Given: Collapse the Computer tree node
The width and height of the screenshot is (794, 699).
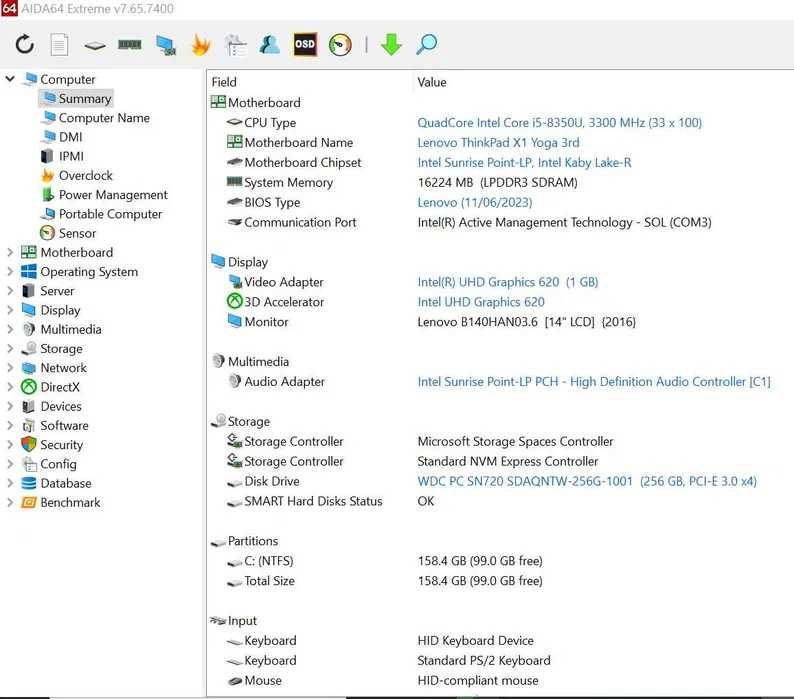Looking at the screenshot, I should pos(10,79).
